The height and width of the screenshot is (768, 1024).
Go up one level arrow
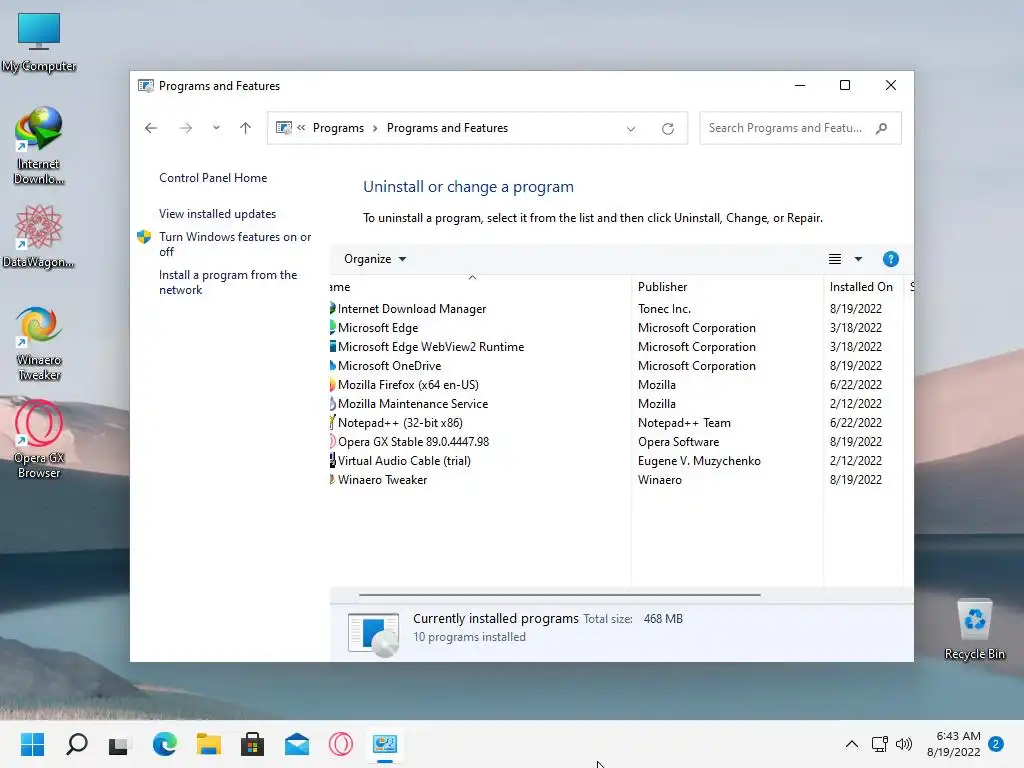[x=246, y=128]
